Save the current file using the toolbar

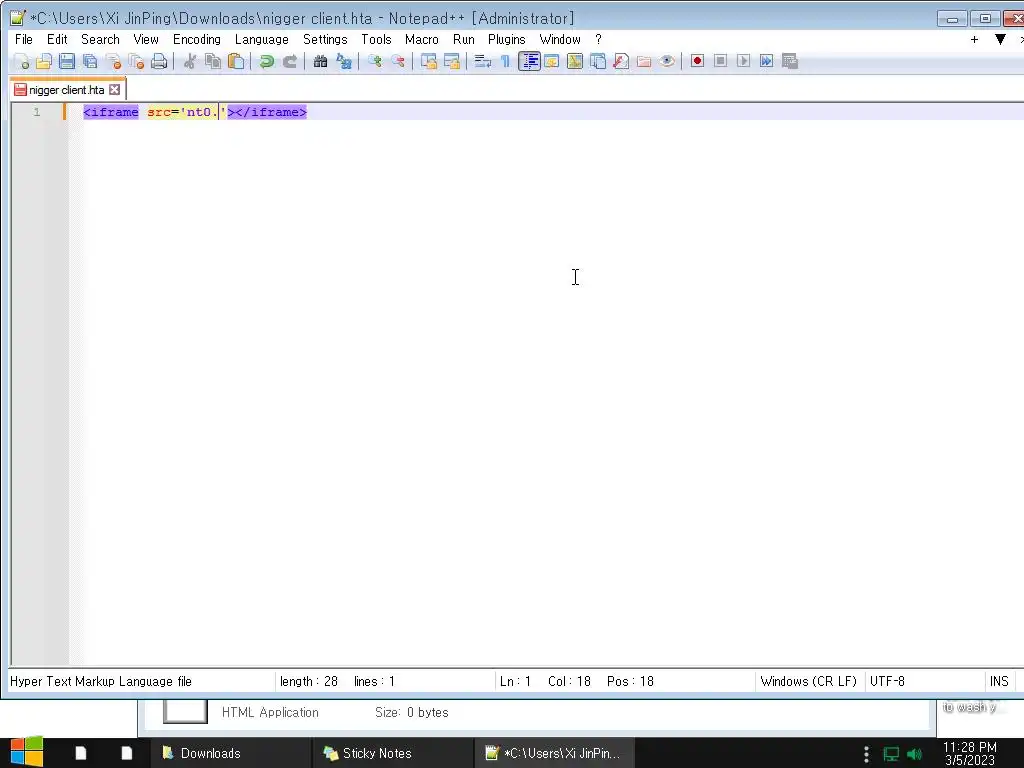pos(67,61)
